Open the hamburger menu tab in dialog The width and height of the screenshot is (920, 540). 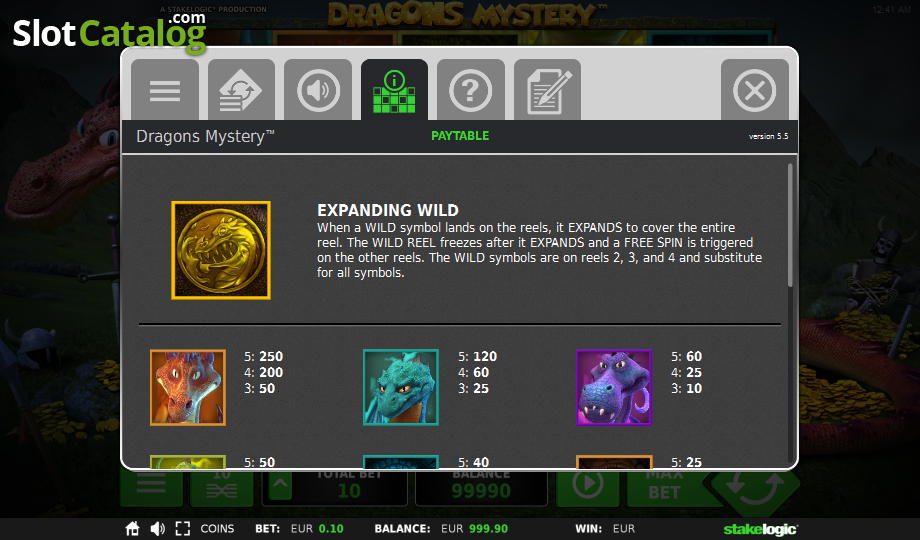[x=165, y=90]
